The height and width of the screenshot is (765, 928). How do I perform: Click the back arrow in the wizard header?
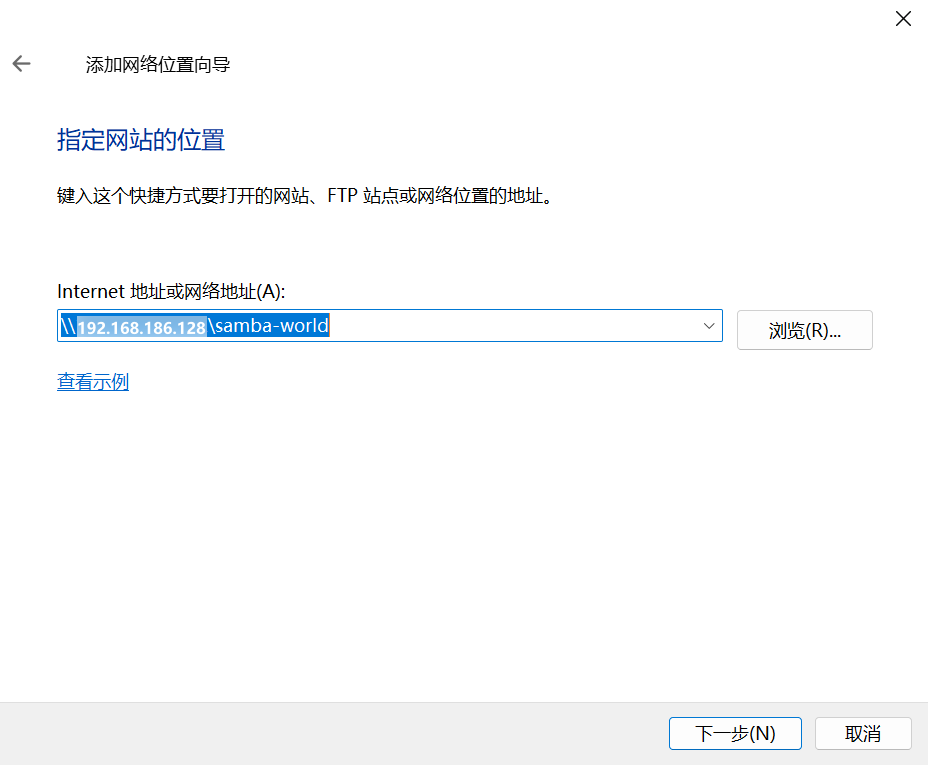[x=21, y=64]
